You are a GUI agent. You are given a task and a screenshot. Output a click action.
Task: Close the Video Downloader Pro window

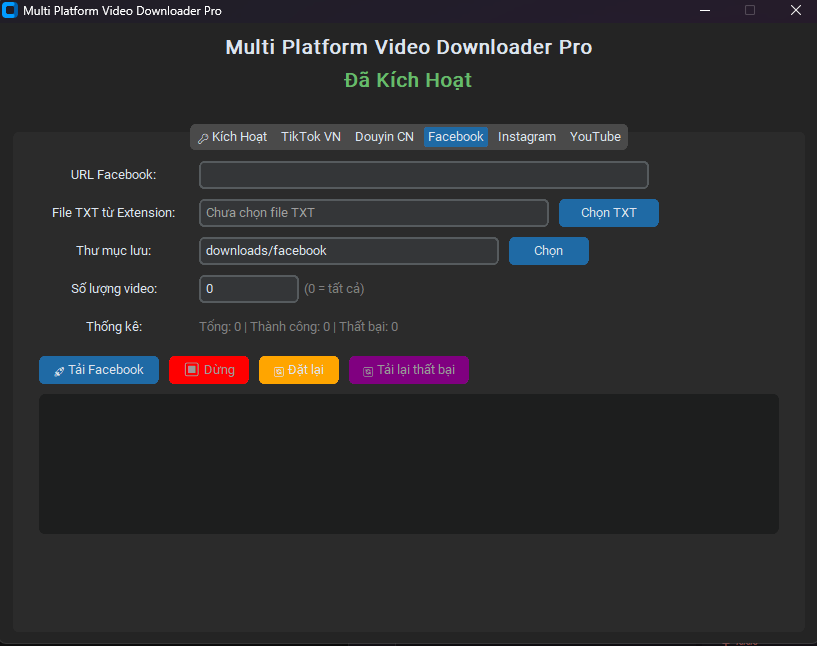[796, 11]
